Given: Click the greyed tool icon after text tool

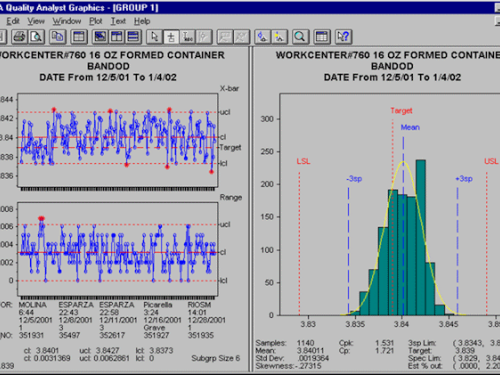Looking at the screenshot, I should pos(204,37).
